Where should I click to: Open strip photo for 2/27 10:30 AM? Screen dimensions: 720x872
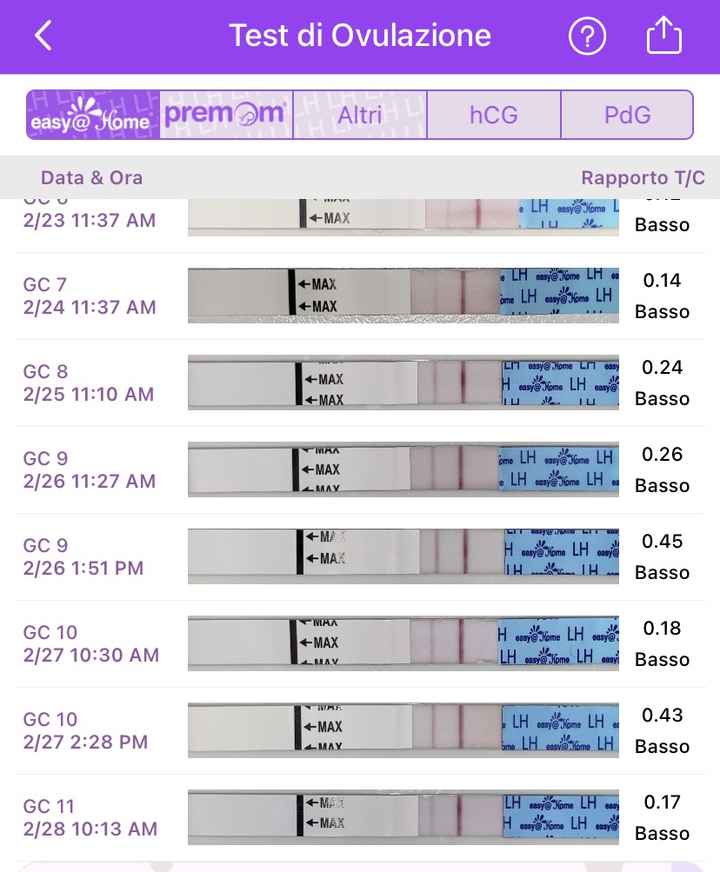(403, 643)
